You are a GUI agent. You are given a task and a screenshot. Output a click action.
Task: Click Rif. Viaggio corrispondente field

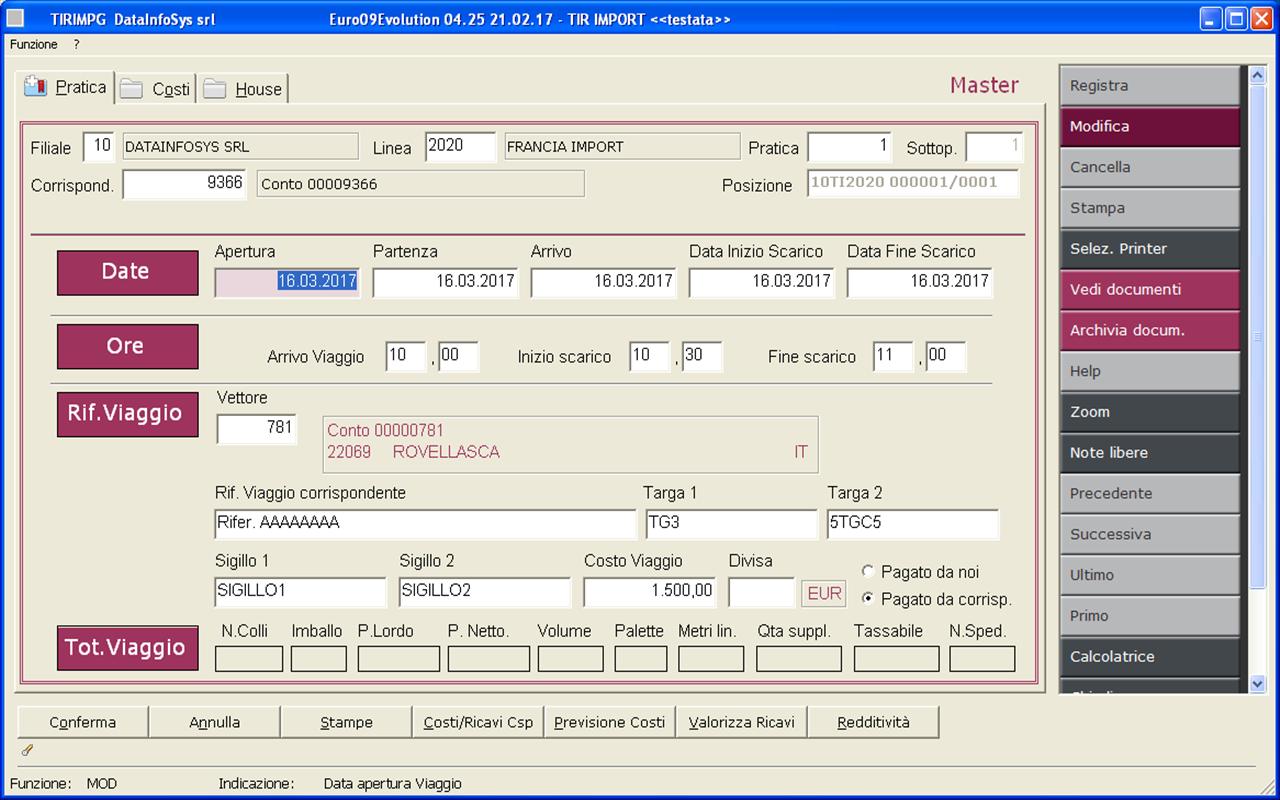pos(426,524)
